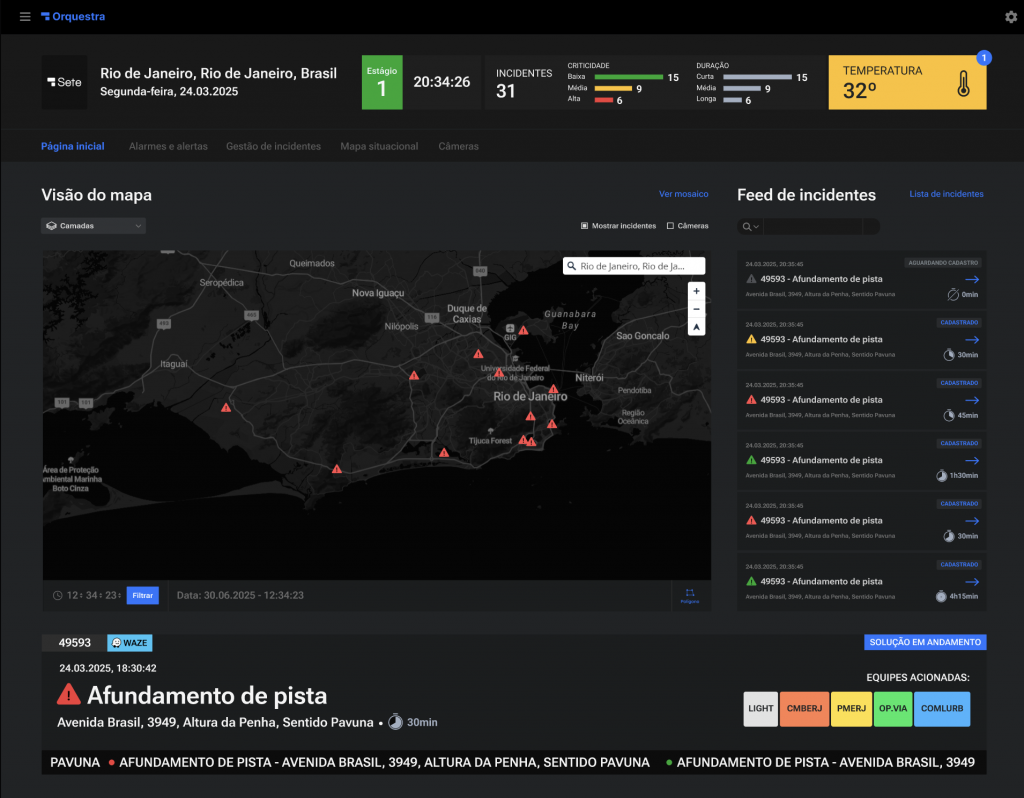The image size is (1024, 798).
Task: Enable the Câmeras checkbox
Action: click(670, 226)
